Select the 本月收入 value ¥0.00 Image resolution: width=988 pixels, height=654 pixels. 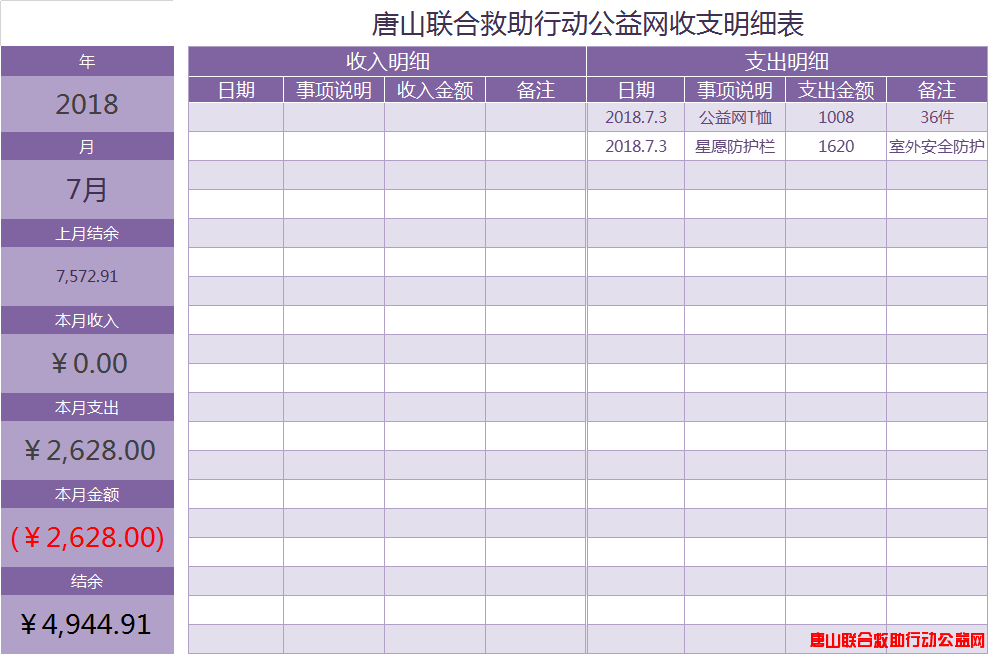(x=87, y=363)
